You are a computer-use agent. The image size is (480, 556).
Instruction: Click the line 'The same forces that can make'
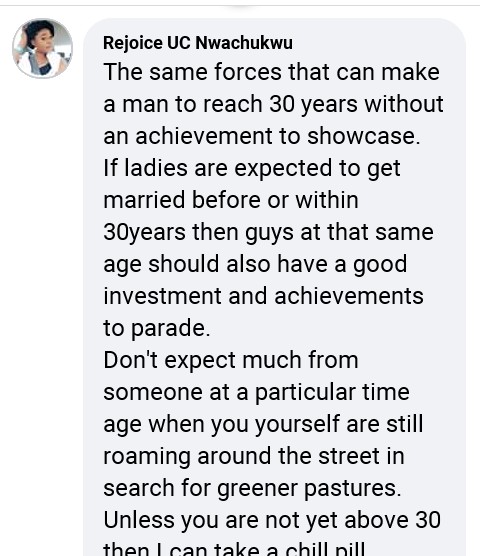[x=272, y=72]
